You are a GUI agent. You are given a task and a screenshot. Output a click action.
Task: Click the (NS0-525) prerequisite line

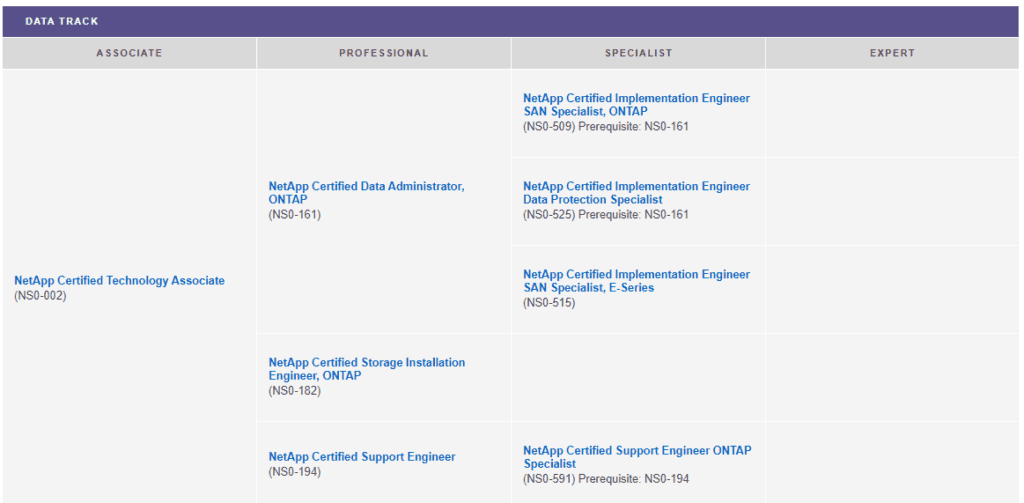(605, 215)
